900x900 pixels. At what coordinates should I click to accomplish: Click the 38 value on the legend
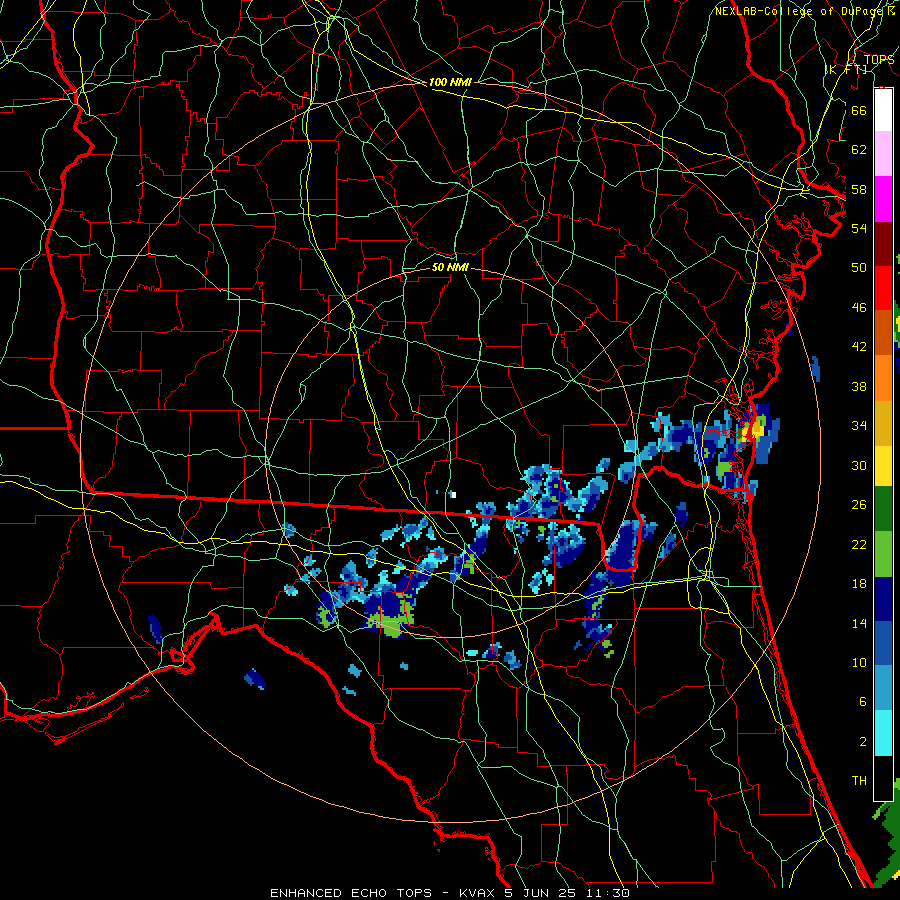tap(859, 386)
